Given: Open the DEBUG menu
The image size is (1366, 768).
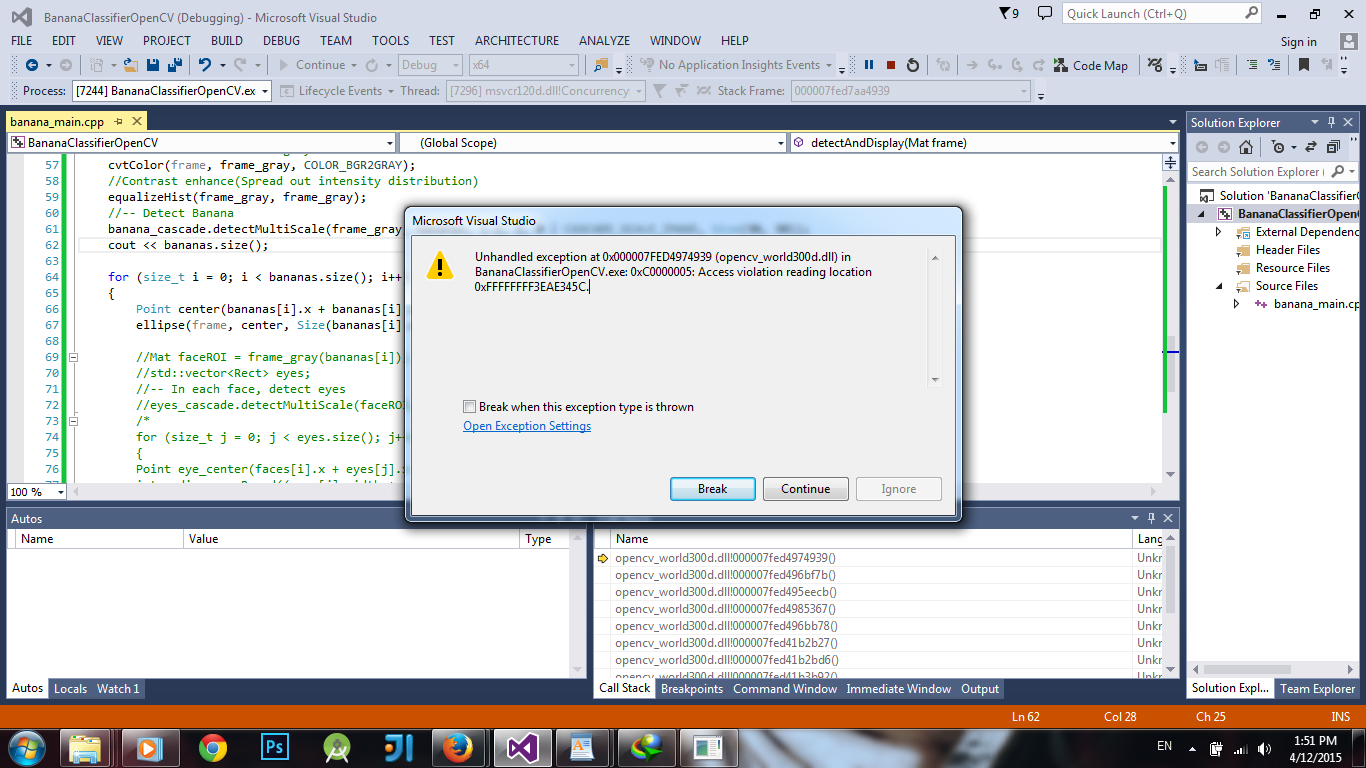Looking at the screenshot, I should point(281,41).
